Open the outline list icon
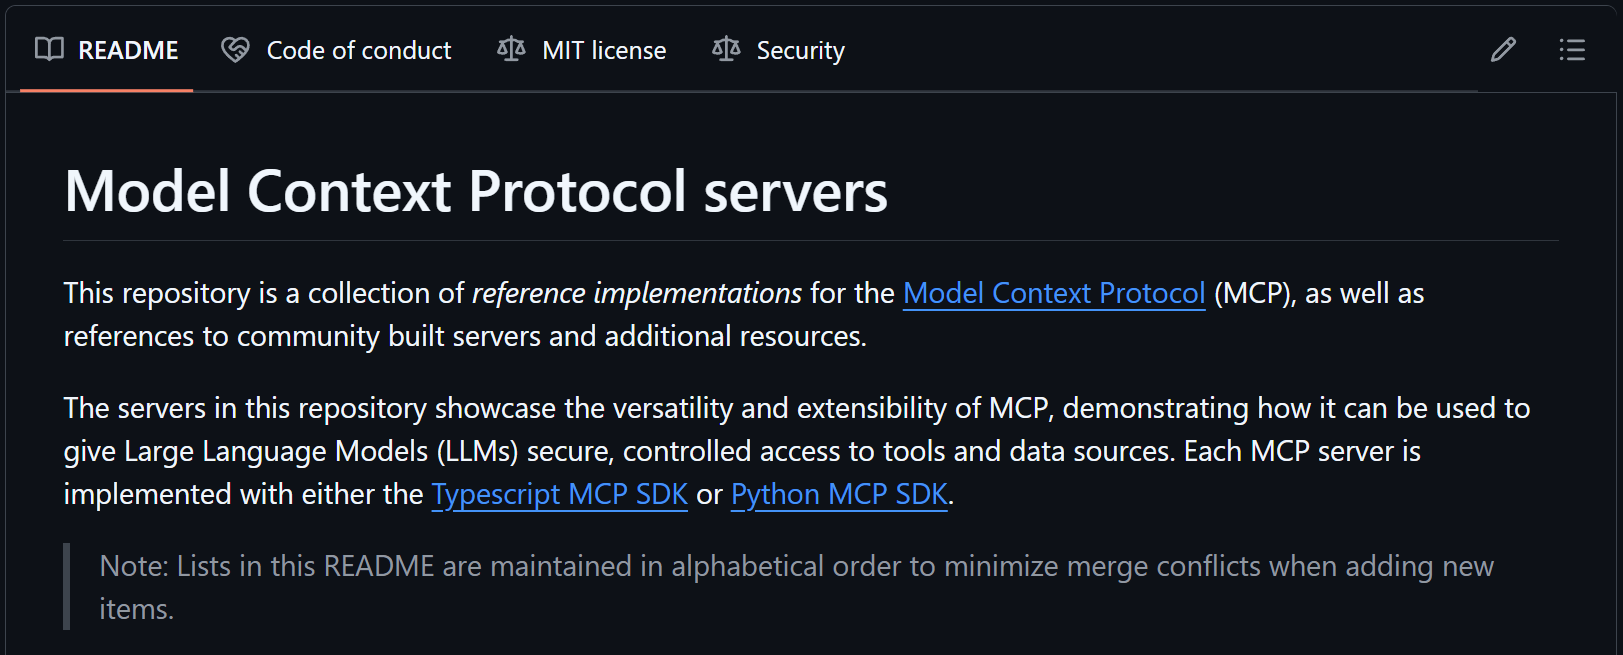1623x655 pixels. [x=1572, y=50]
